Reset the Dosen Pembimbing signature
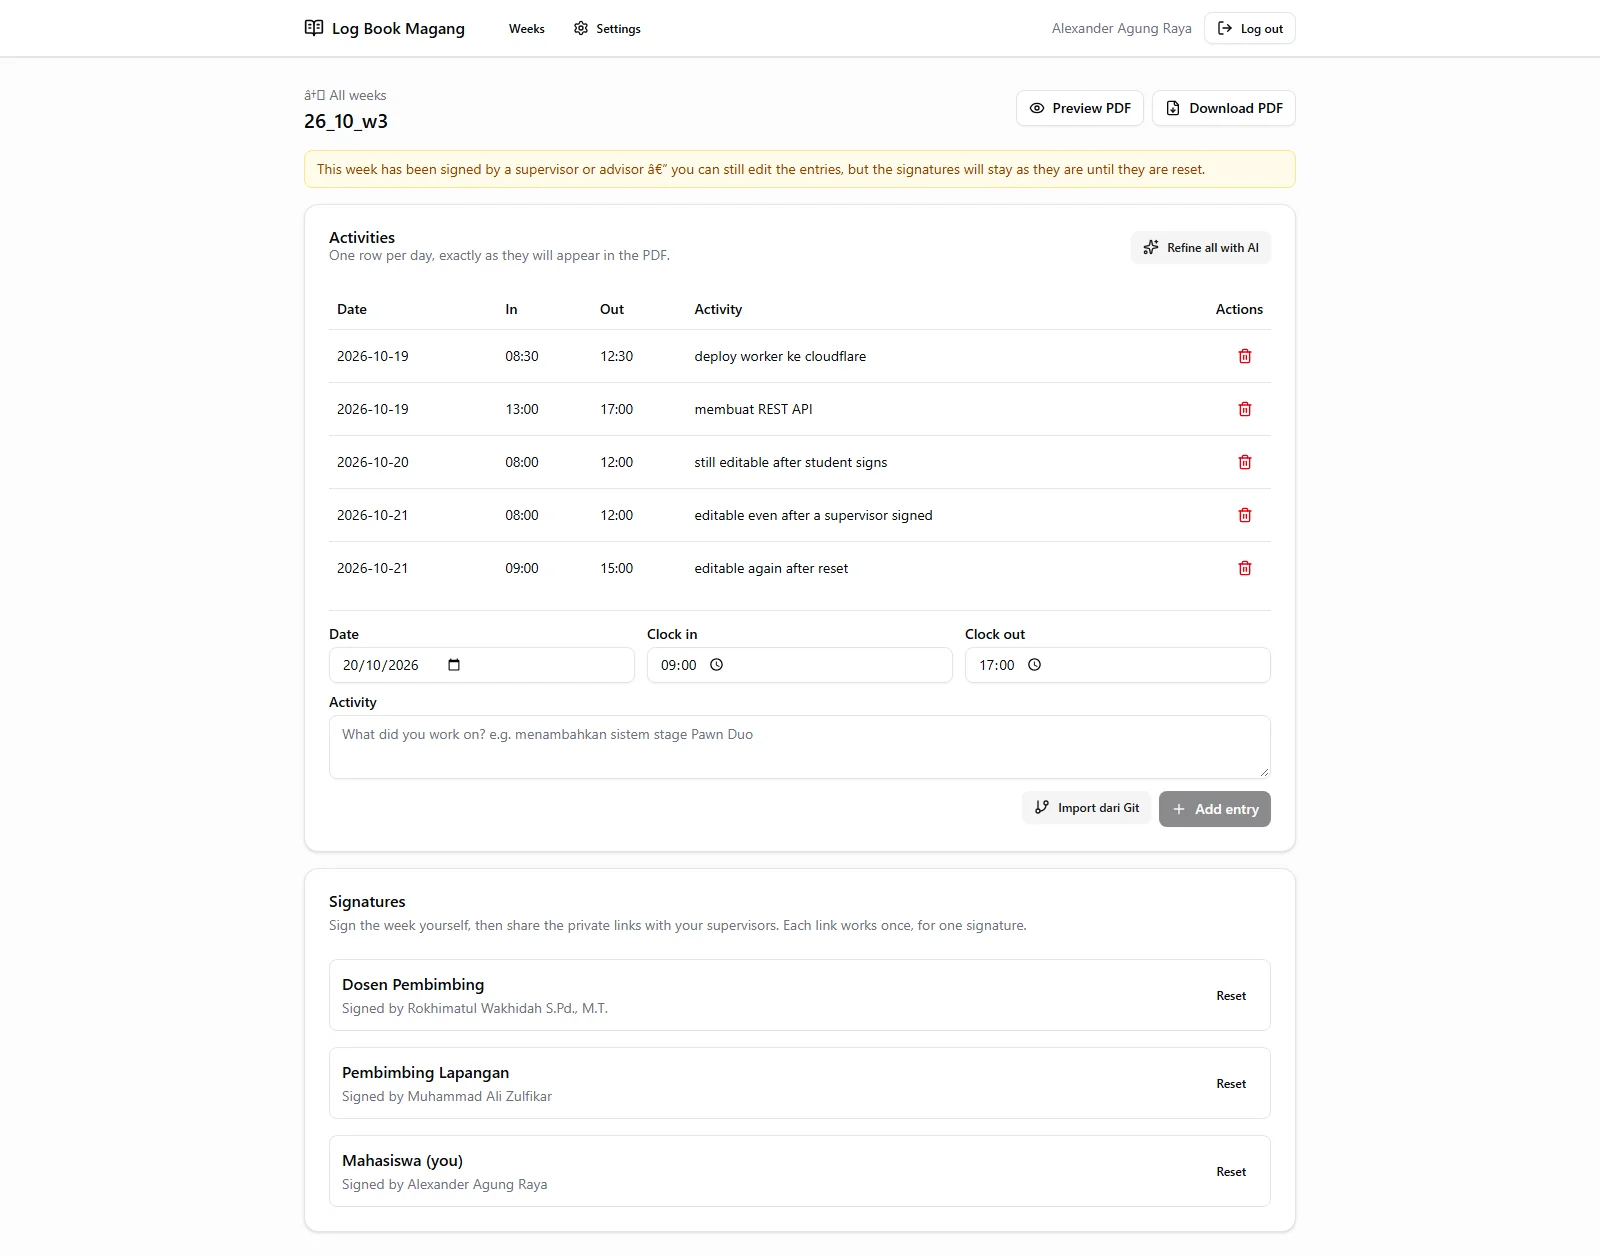Viewport: 1600px width, 1256px height. click(x=1231, y=996)
